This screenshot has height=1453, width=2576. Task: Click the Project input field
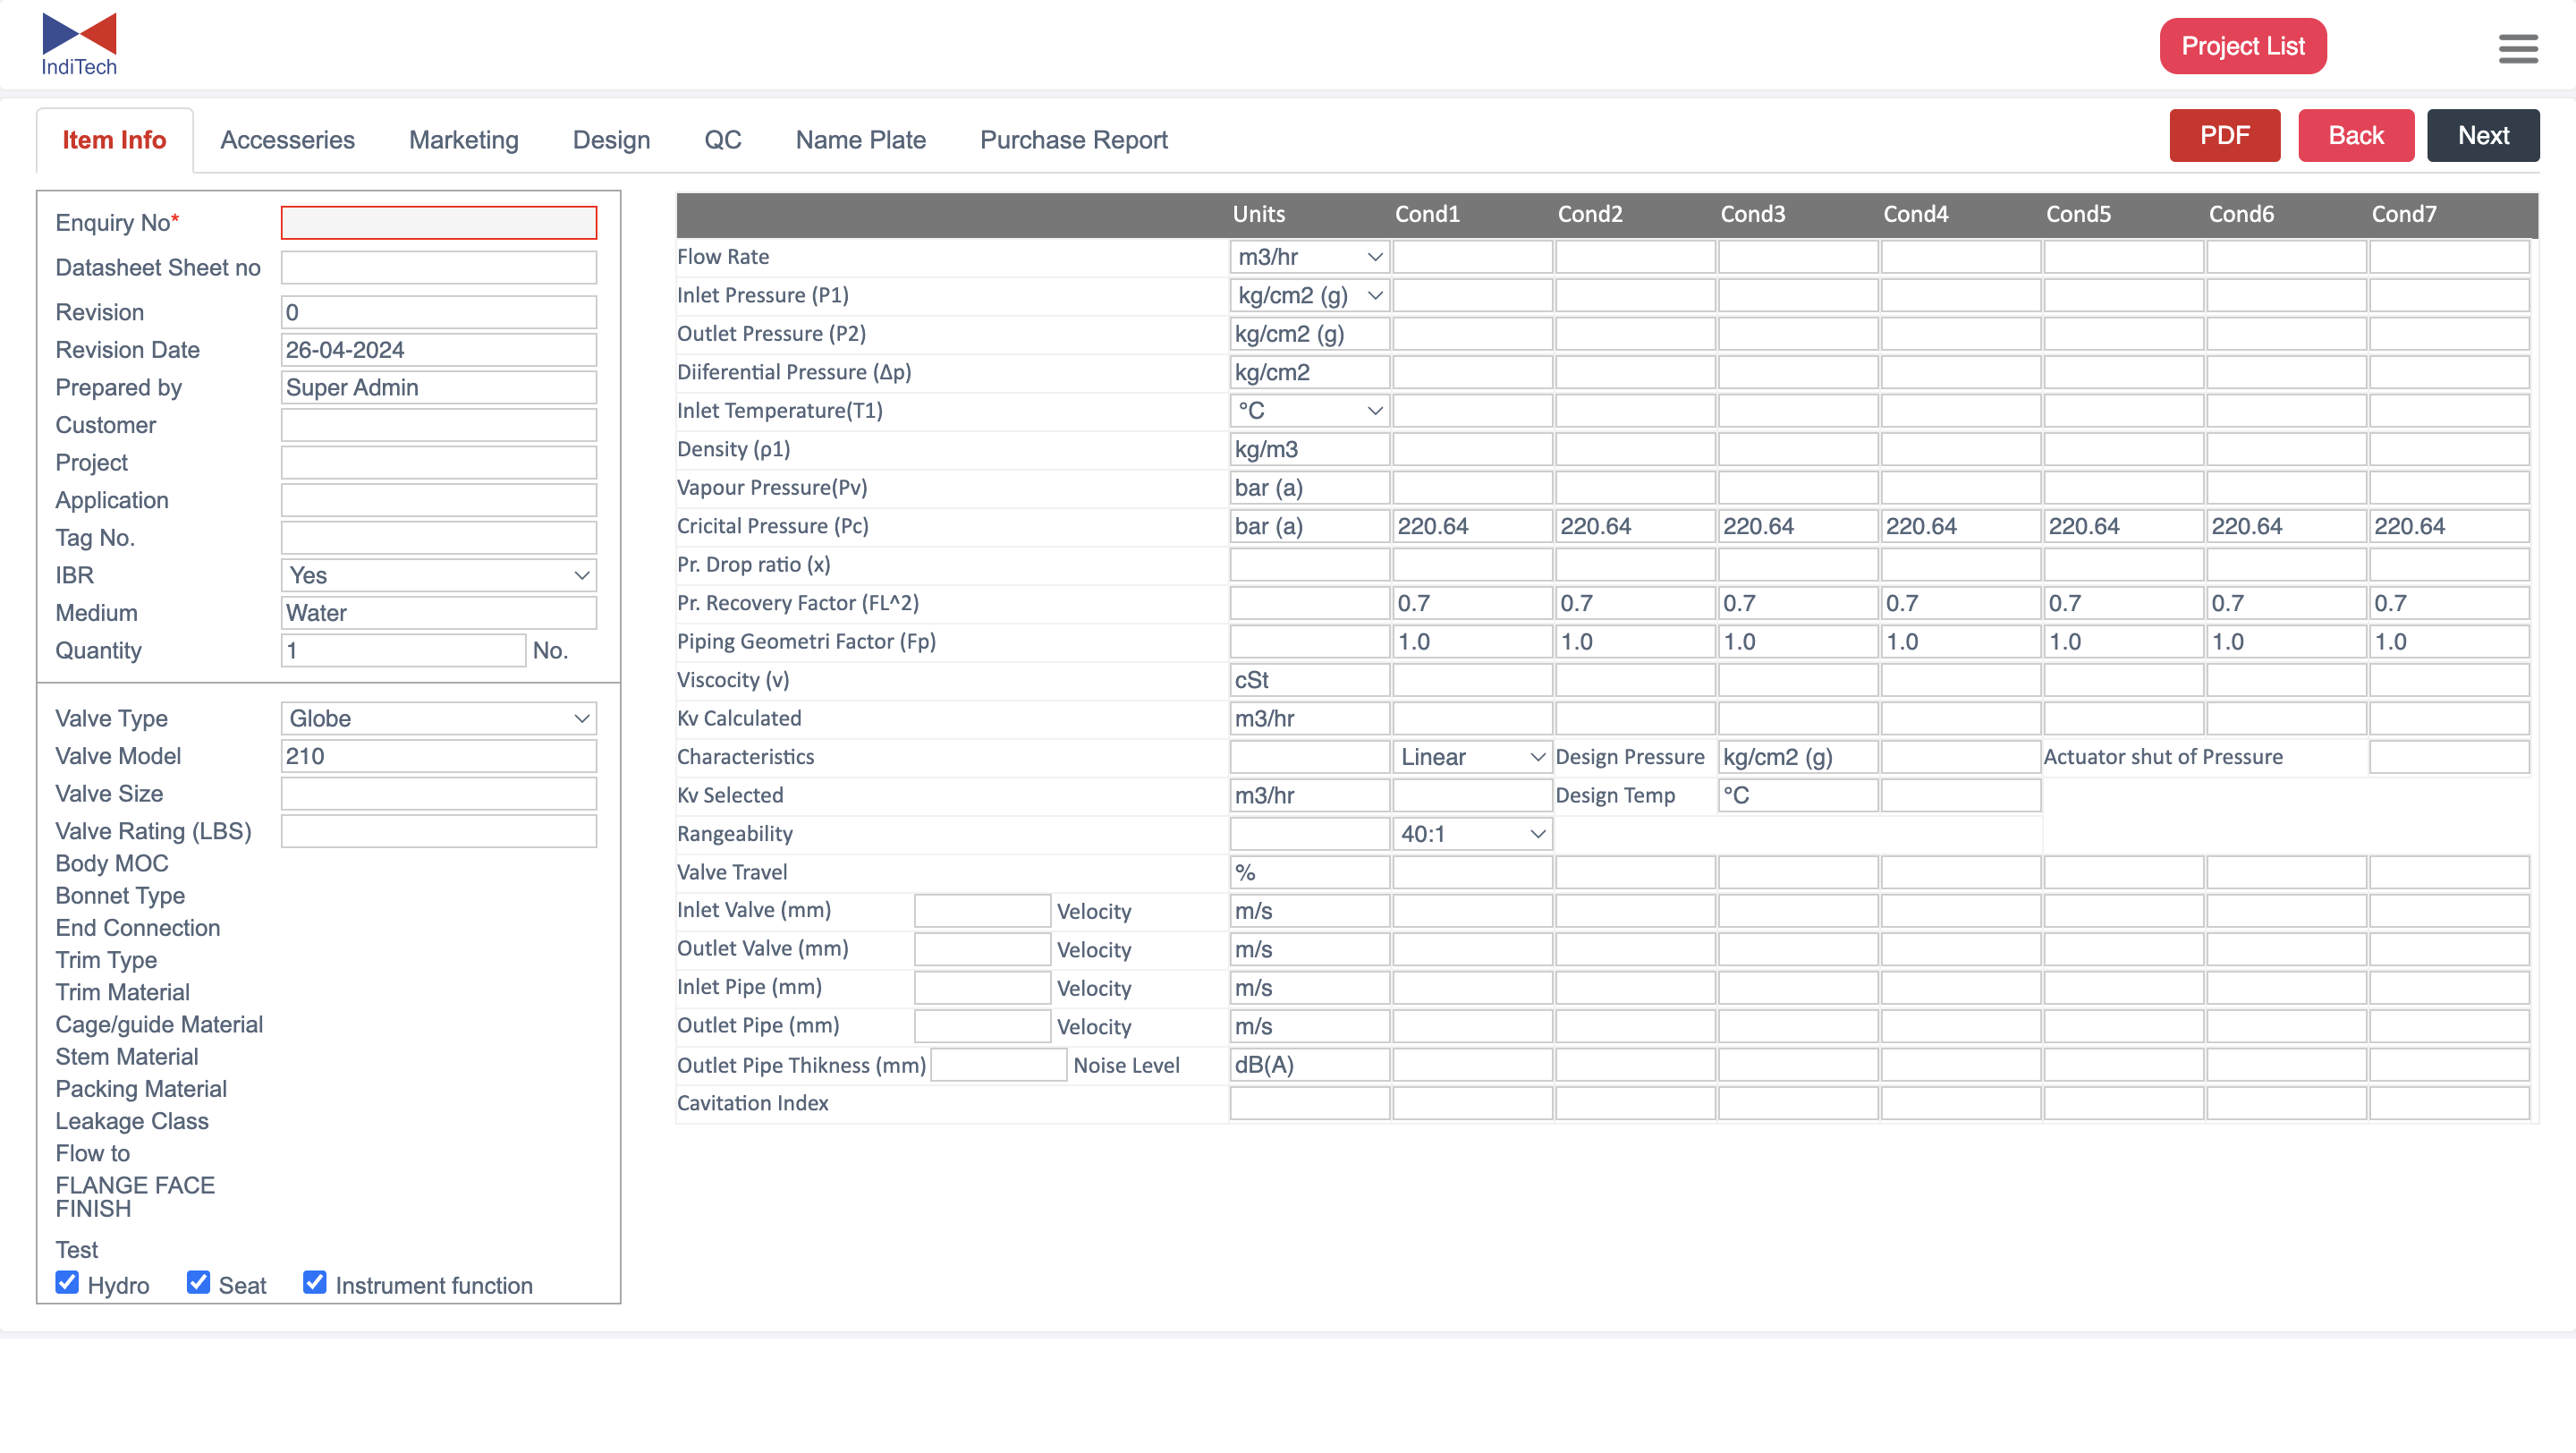pos(439,463)
